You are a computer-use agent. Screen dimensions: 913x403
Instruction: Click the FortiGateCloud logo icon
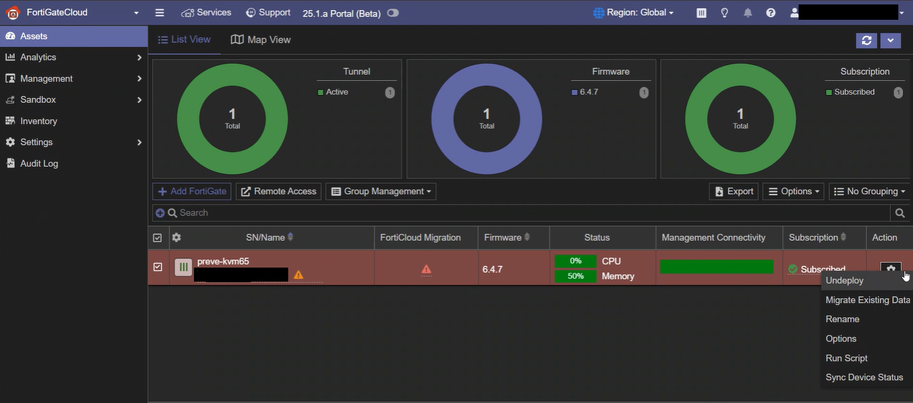pos(12,12)
